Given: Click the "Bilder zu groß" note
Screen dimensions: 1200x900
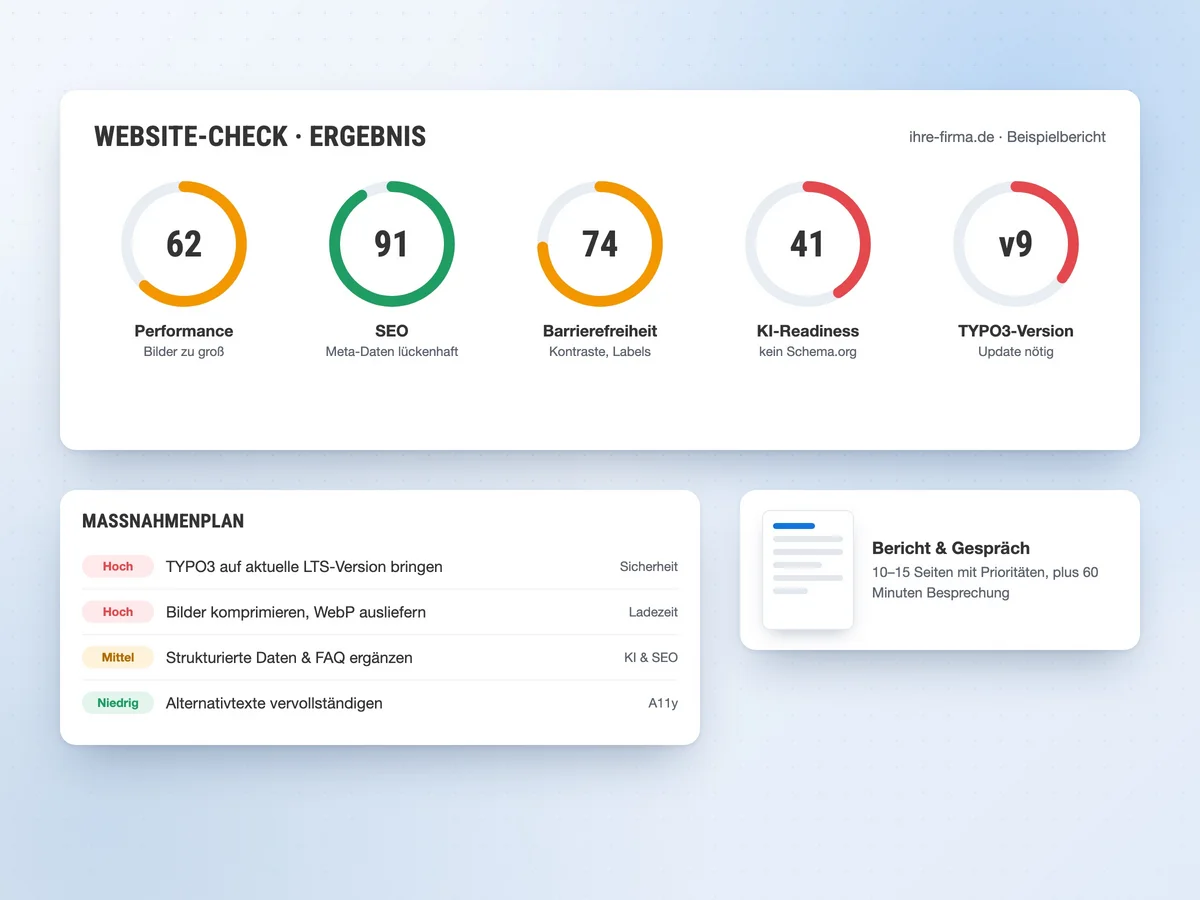Looking at the screenshot, I should pyautogui.click(x=184, y=352).
